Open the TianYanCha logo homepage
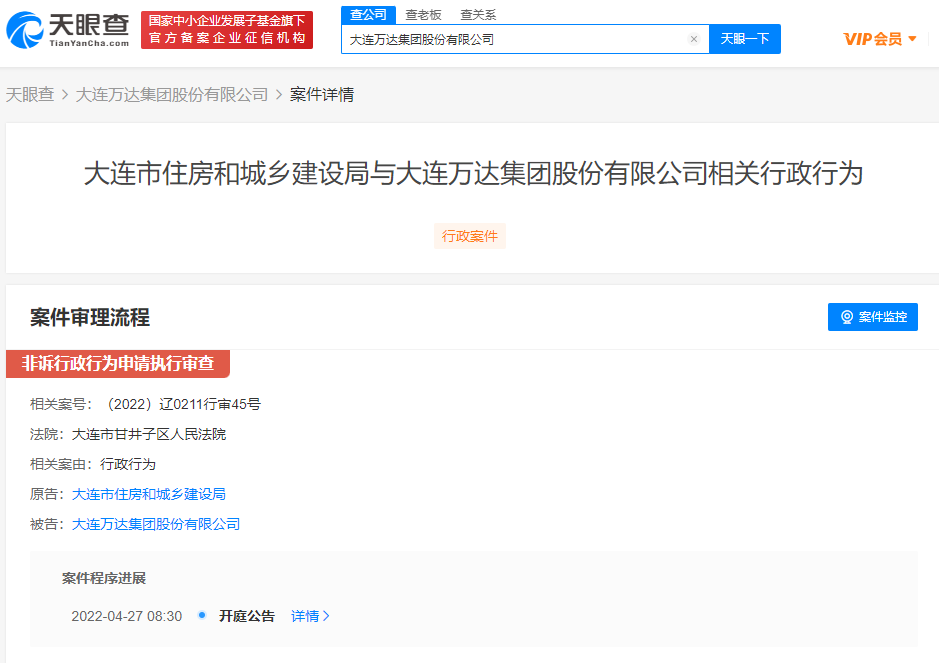This screenshot has height=663, width=939. (68, 30)
